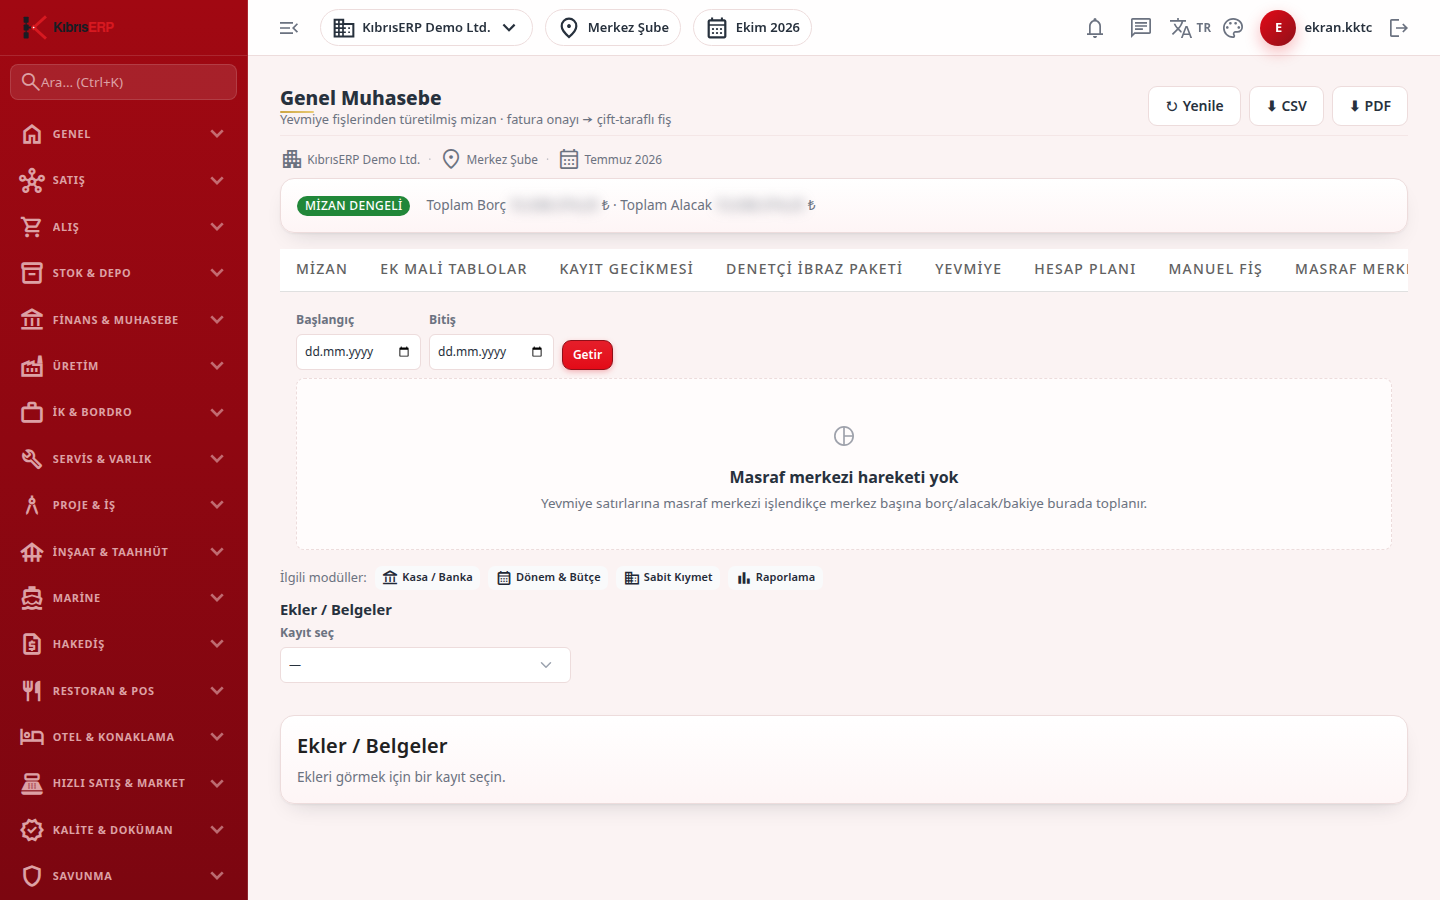
Task: Expand the Genel sidebar section
Action: point(124,134)
